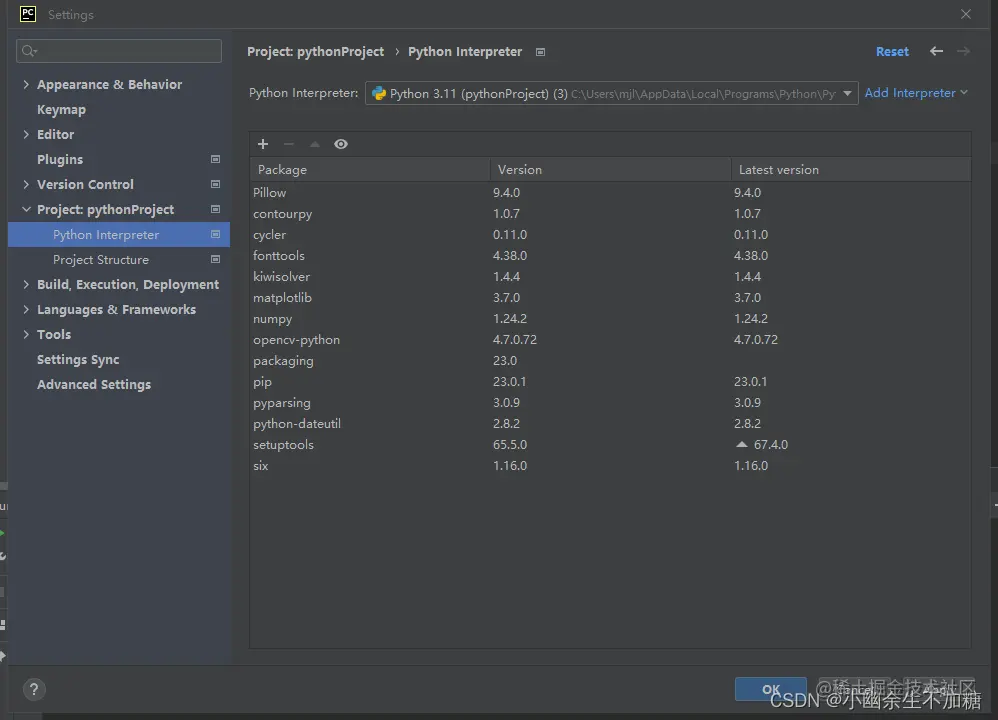
Task: Expand the Tools section
Action: (x=26, y=334)
